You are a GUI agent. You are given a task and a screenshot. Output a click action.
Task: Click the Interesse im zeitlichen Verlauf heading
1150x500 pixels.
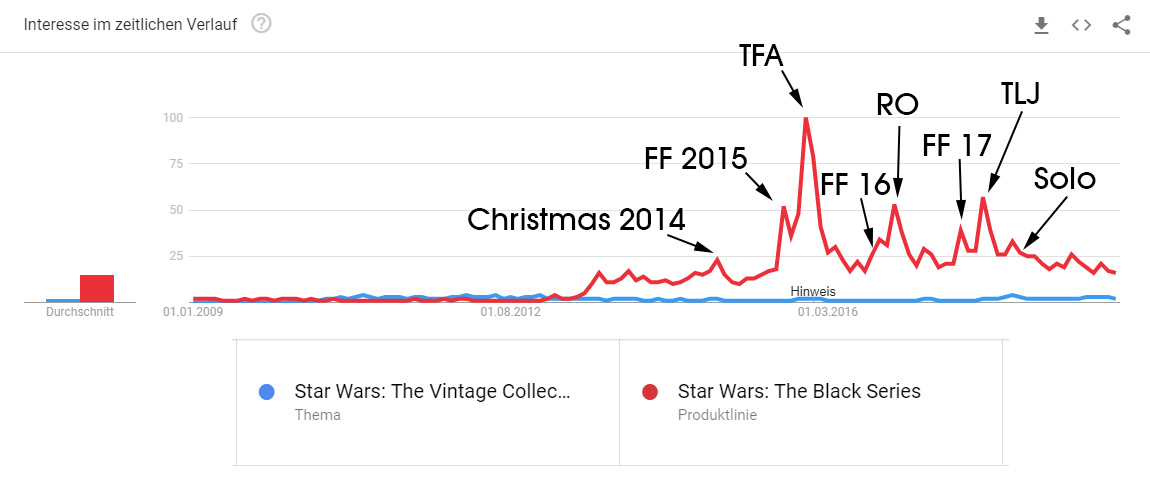coord(131,25)
